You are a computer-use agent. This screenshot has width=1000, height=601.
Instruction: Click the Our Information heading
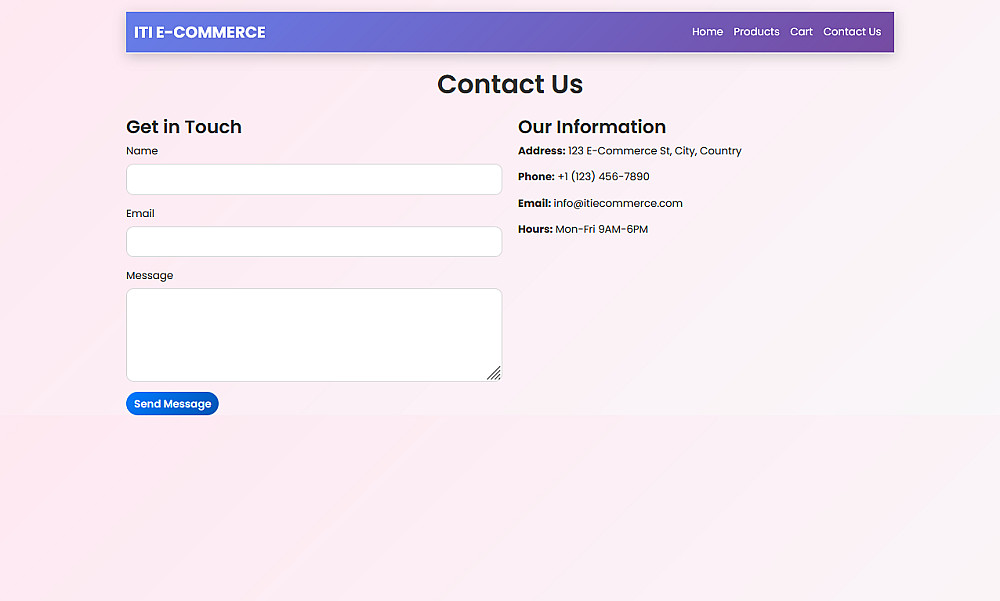(592, 127)
